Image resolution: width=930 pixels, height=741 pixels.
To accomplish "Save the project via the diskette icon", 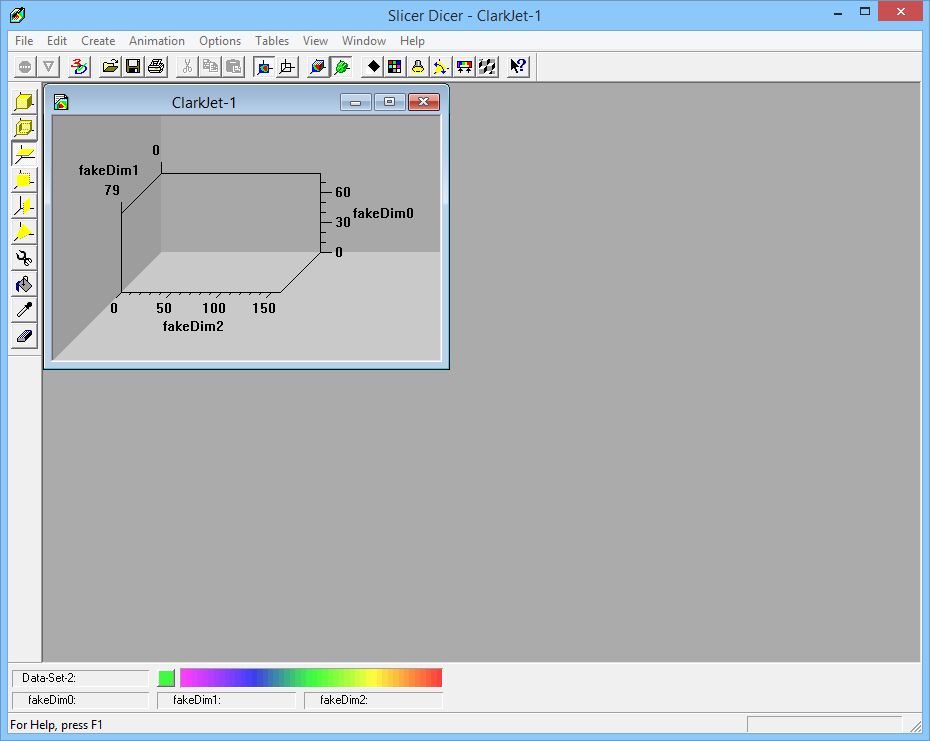I will (x=134, y=66).
